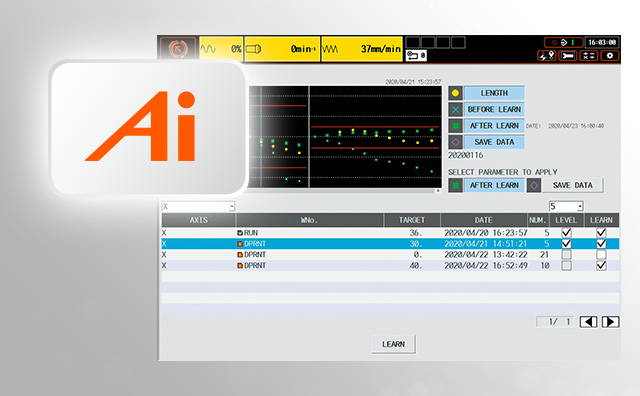Open the axis X dropdown
The height and width of the screenshot is (396, 640).
198,207
